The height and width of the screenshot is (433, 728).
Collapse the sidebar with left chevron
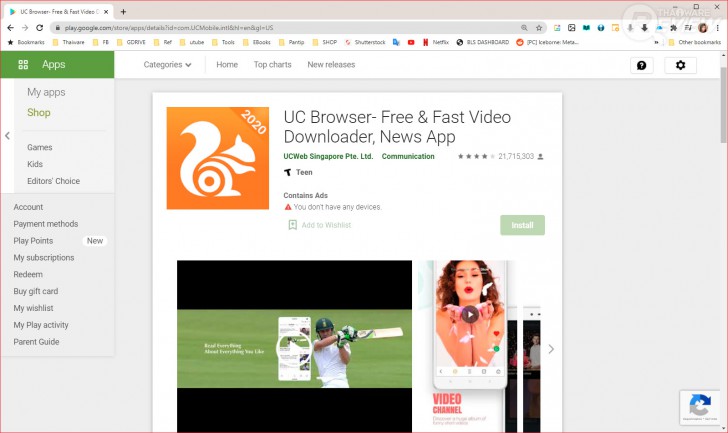click(7, 136)
